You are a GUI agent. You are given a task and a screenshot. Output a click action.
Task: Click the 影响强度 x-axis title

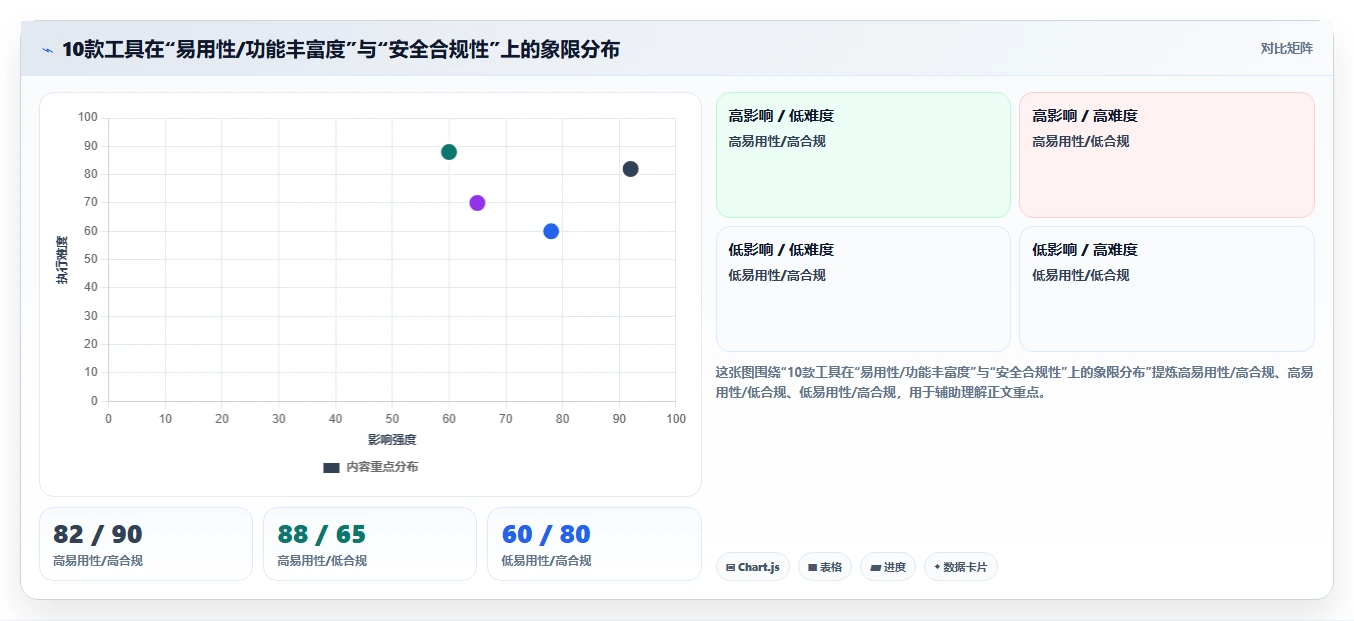[392, 439]
